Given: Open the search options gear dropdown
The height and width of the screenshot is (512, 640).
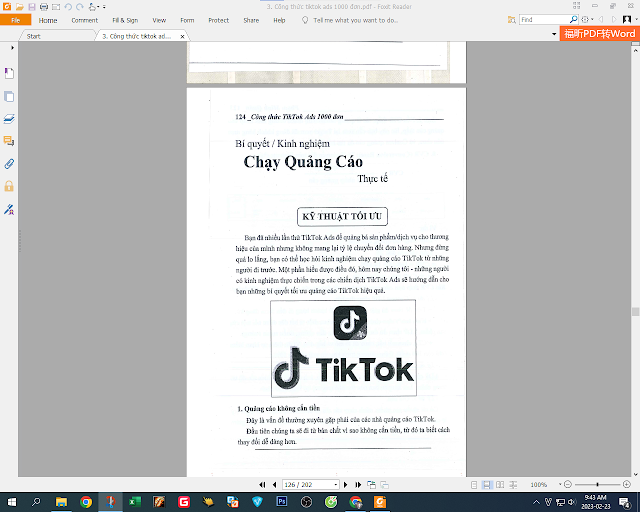Looking at the screenshot, I should pos(587,20).
